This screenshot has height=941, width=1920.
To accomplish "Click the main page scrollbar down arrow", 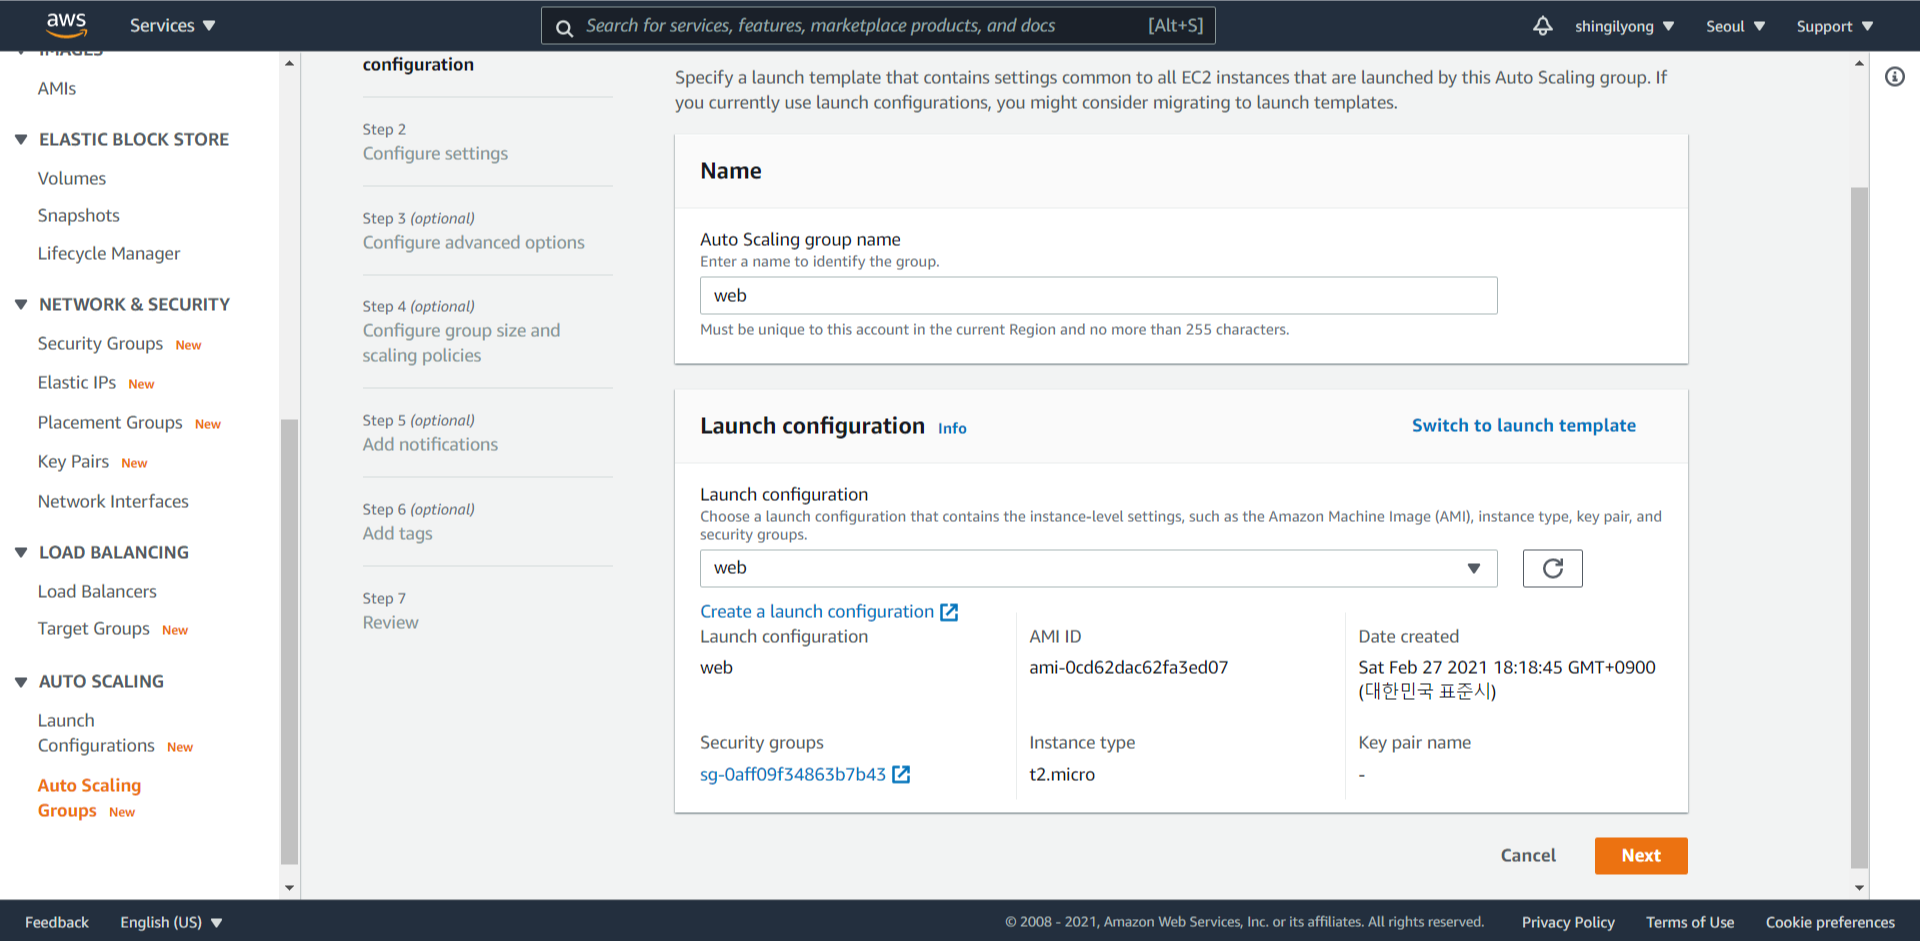I will point(1859,887).
